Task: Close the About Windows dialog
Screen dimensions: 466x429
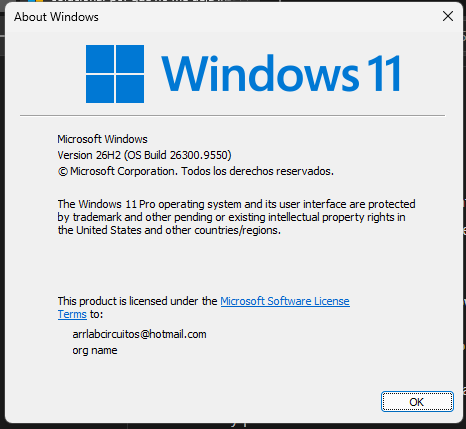Action: 448,16
